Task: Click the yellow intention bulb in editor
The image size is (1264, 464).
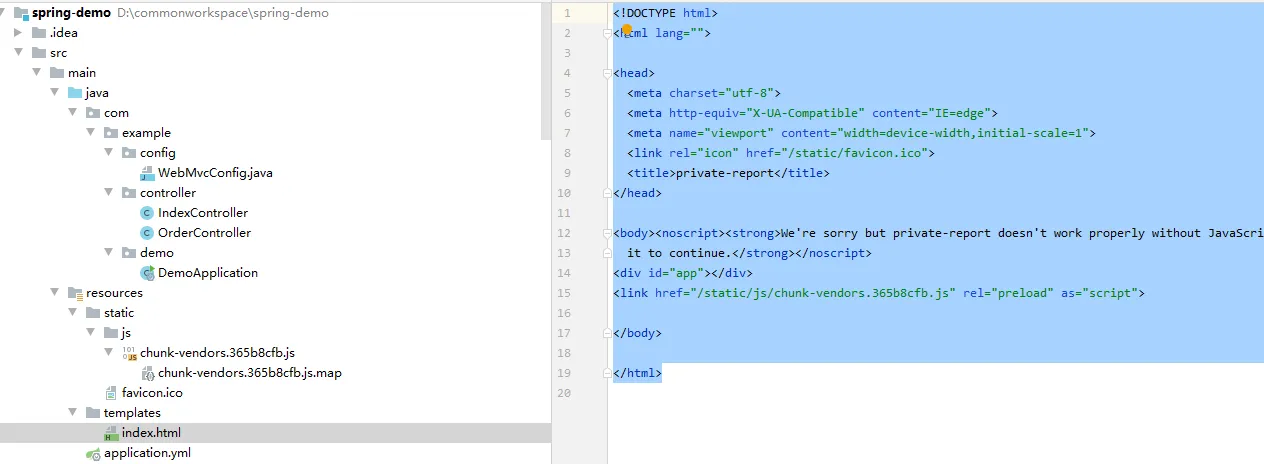Action: (628, 31)
